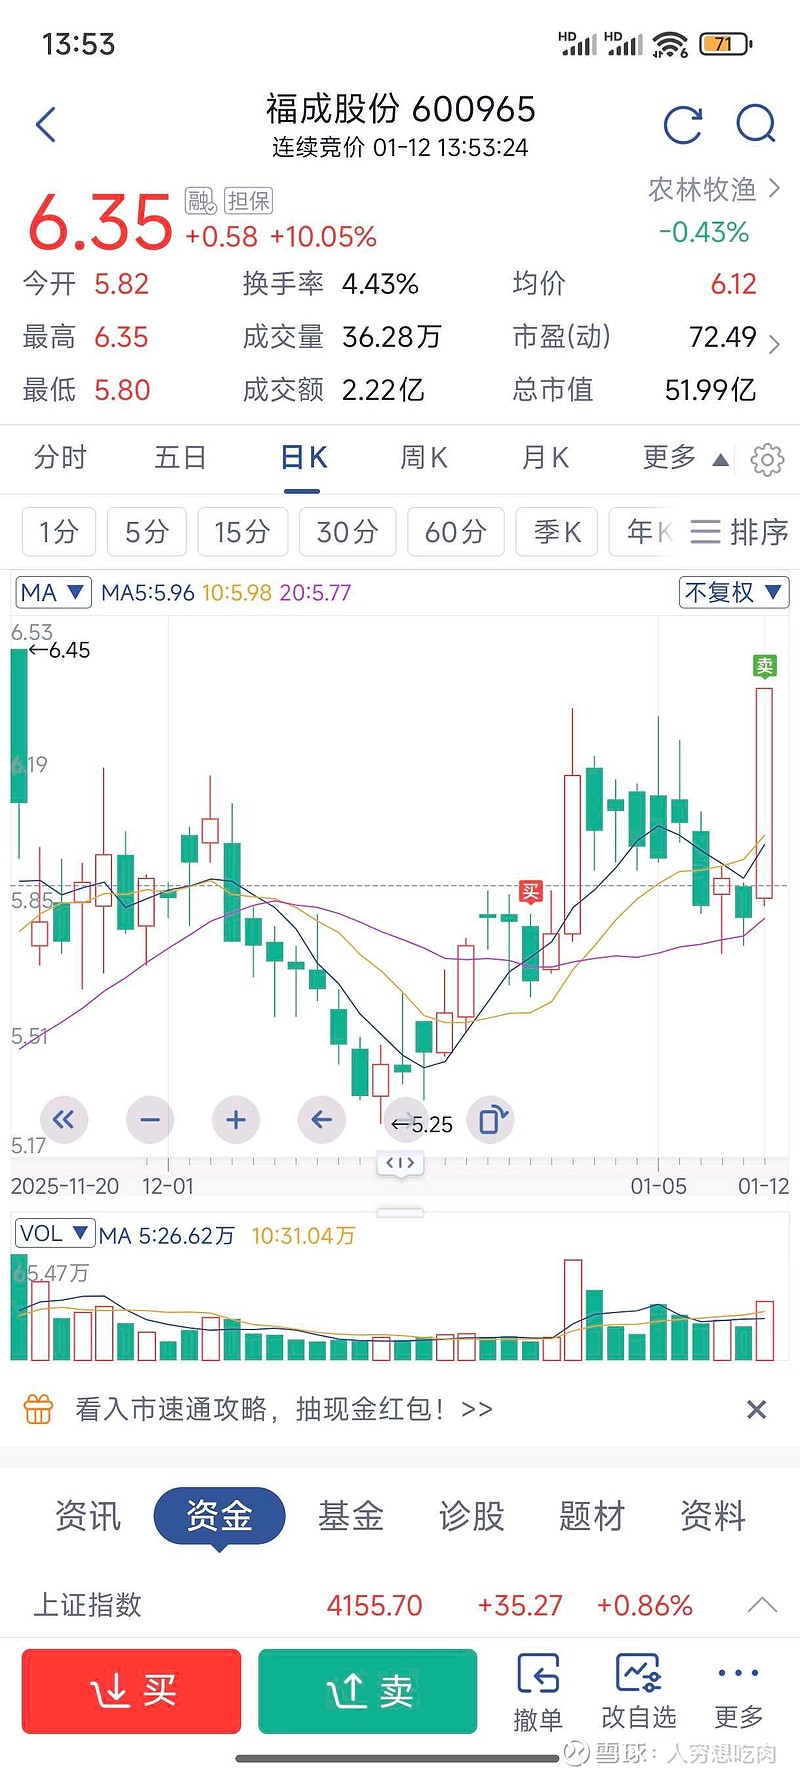Screen dimensions: 800x1778
Task: Zoom out chart with minus button
Action: point(150,1120)
